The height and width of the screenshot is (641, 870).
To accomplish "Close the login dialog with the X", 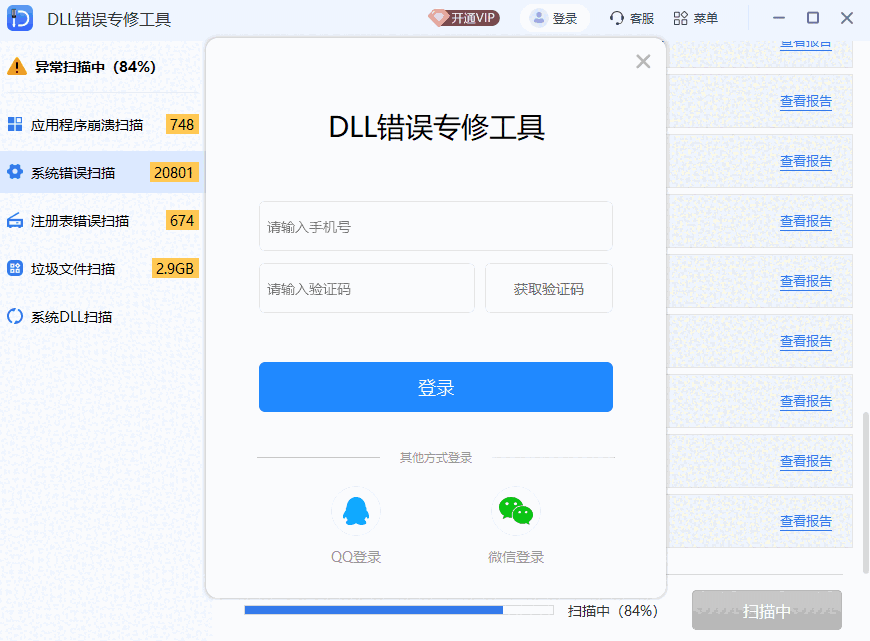I will point(643,61).
